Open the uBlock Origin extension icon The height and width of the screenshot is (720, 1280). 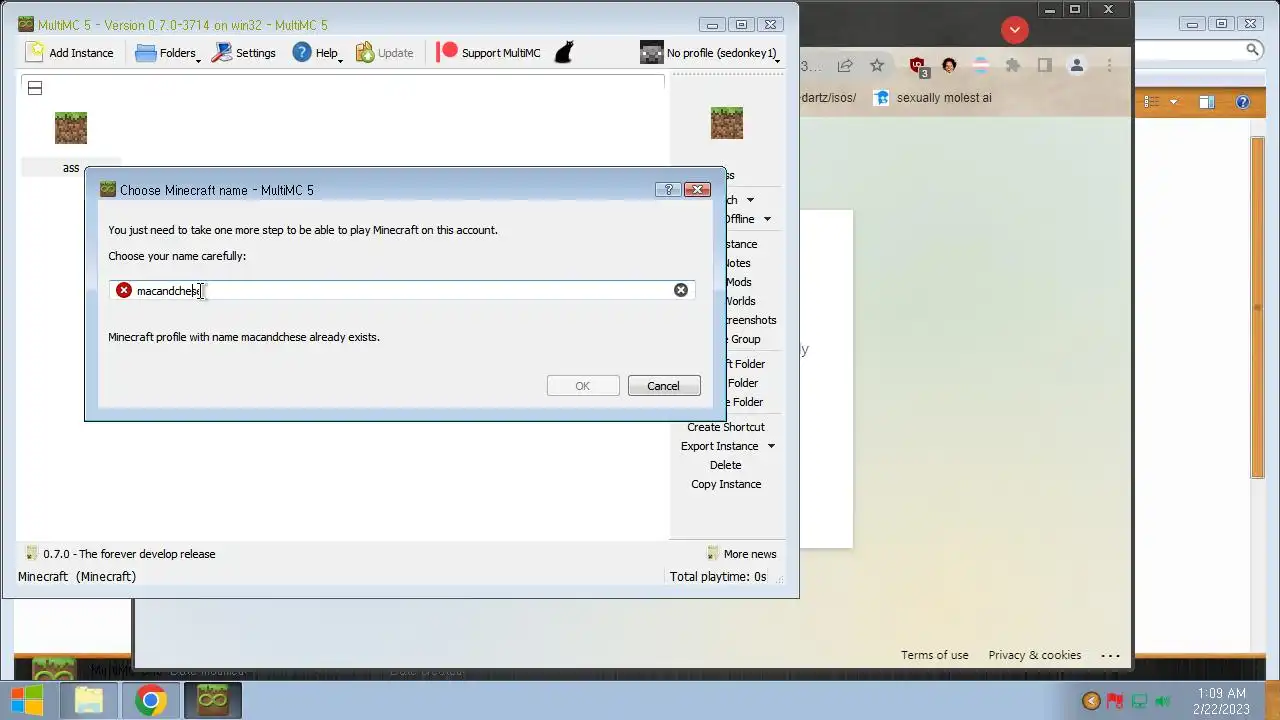[918, 66]
